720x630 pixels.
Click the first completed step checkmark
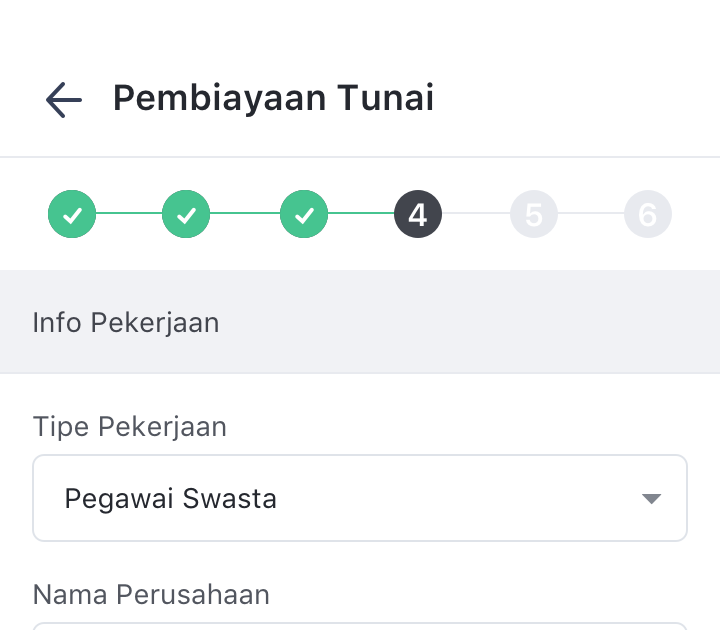click(72, 214)
